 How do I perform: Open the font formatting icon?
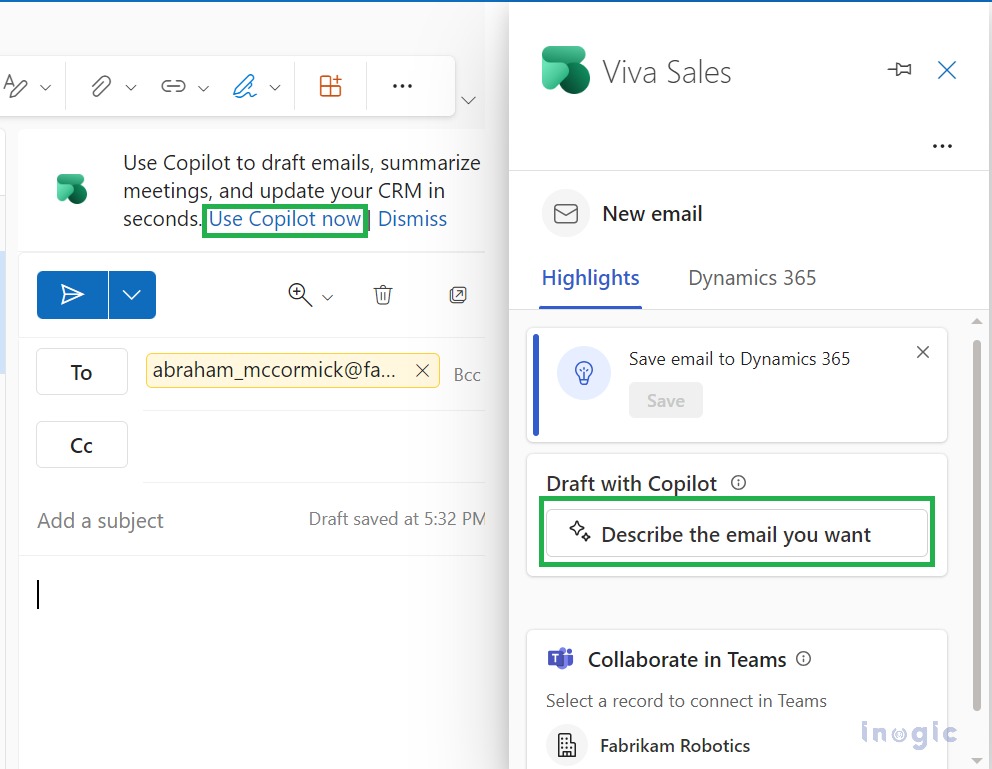click(18, 86)
